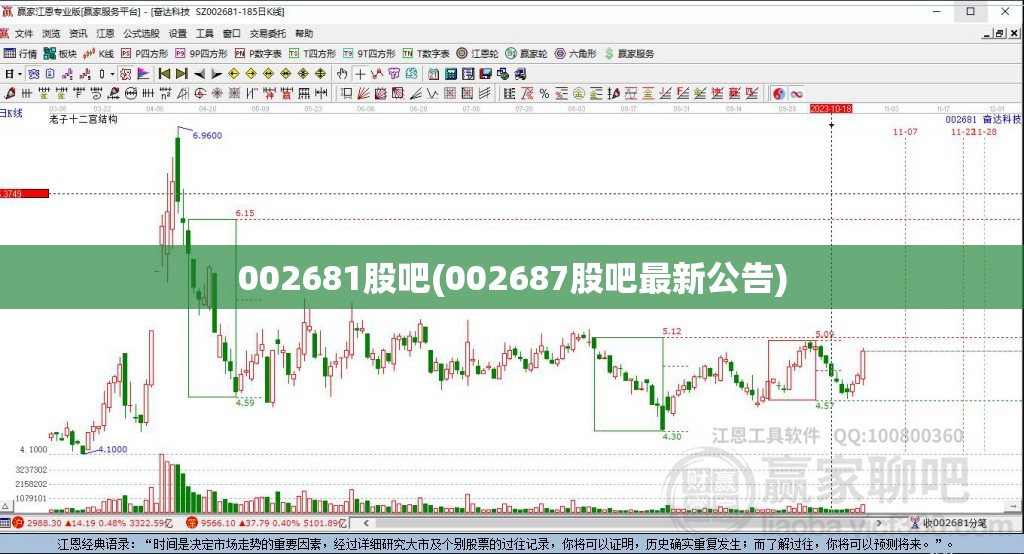Select the hand pan tool
The width and height of the screenshot is (1024, 554).
coord(342,74)
